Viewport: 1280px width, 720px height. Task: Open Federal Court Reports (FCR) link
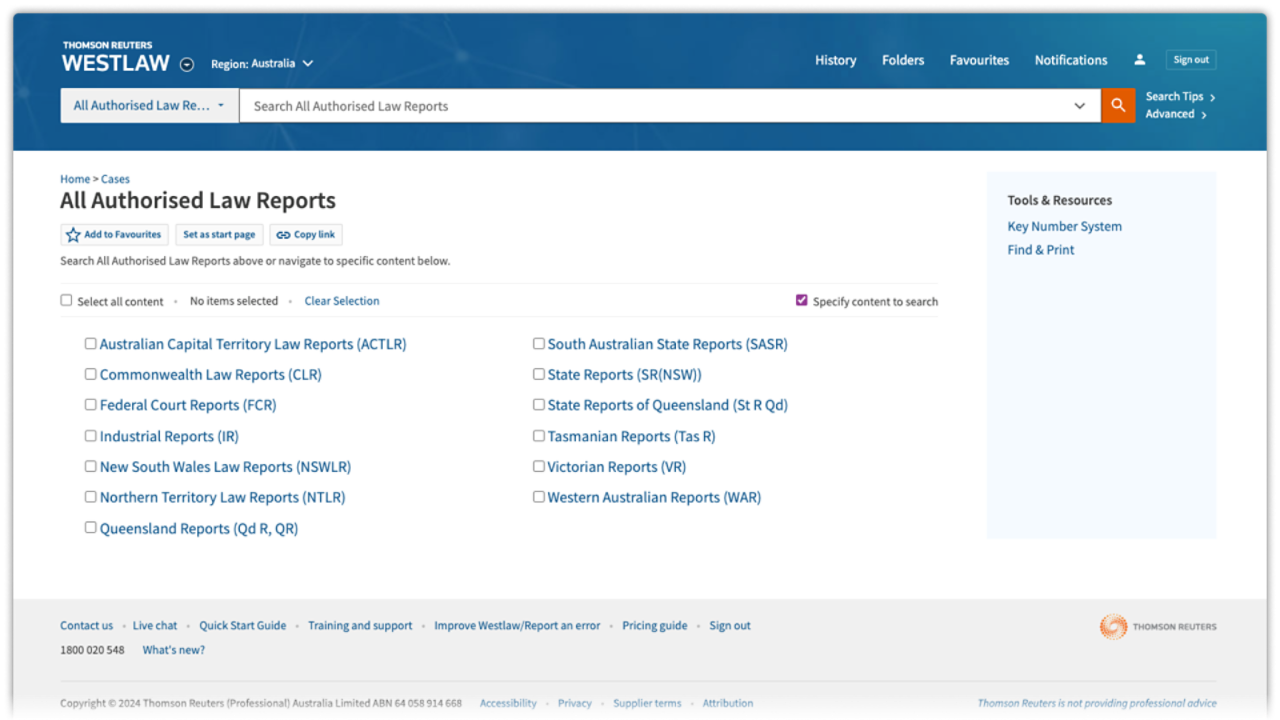pos(188,405)
